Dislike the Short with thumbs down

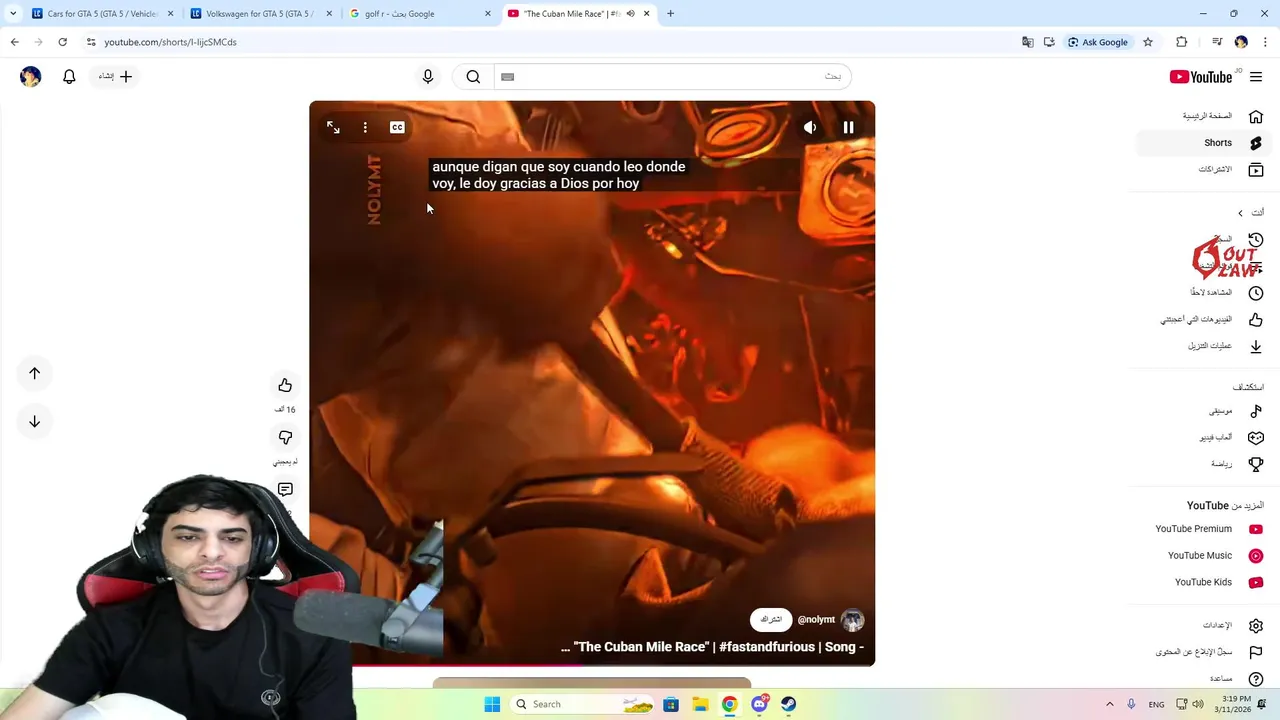click(x=285, y=437)
